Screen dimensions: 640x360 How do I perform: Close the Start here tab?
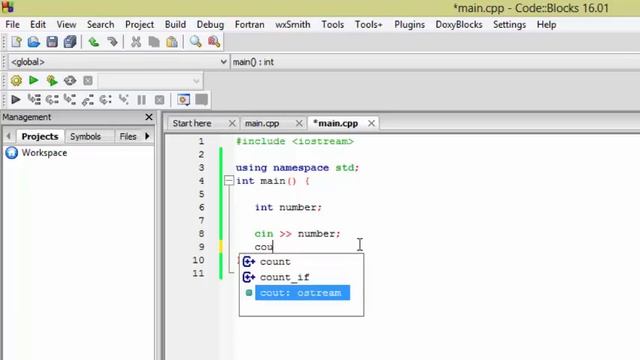point(232,123)
